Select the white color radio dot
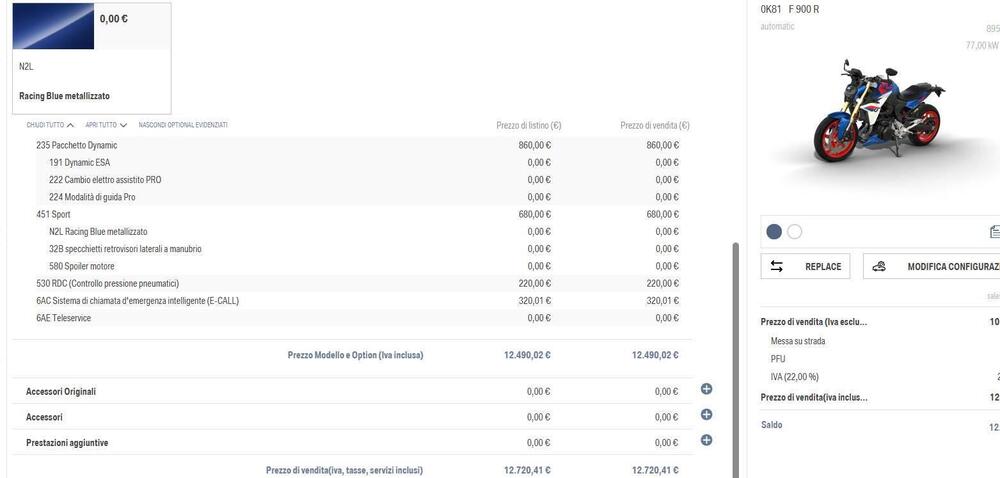The image size is (1000, 478). [795, 232]
